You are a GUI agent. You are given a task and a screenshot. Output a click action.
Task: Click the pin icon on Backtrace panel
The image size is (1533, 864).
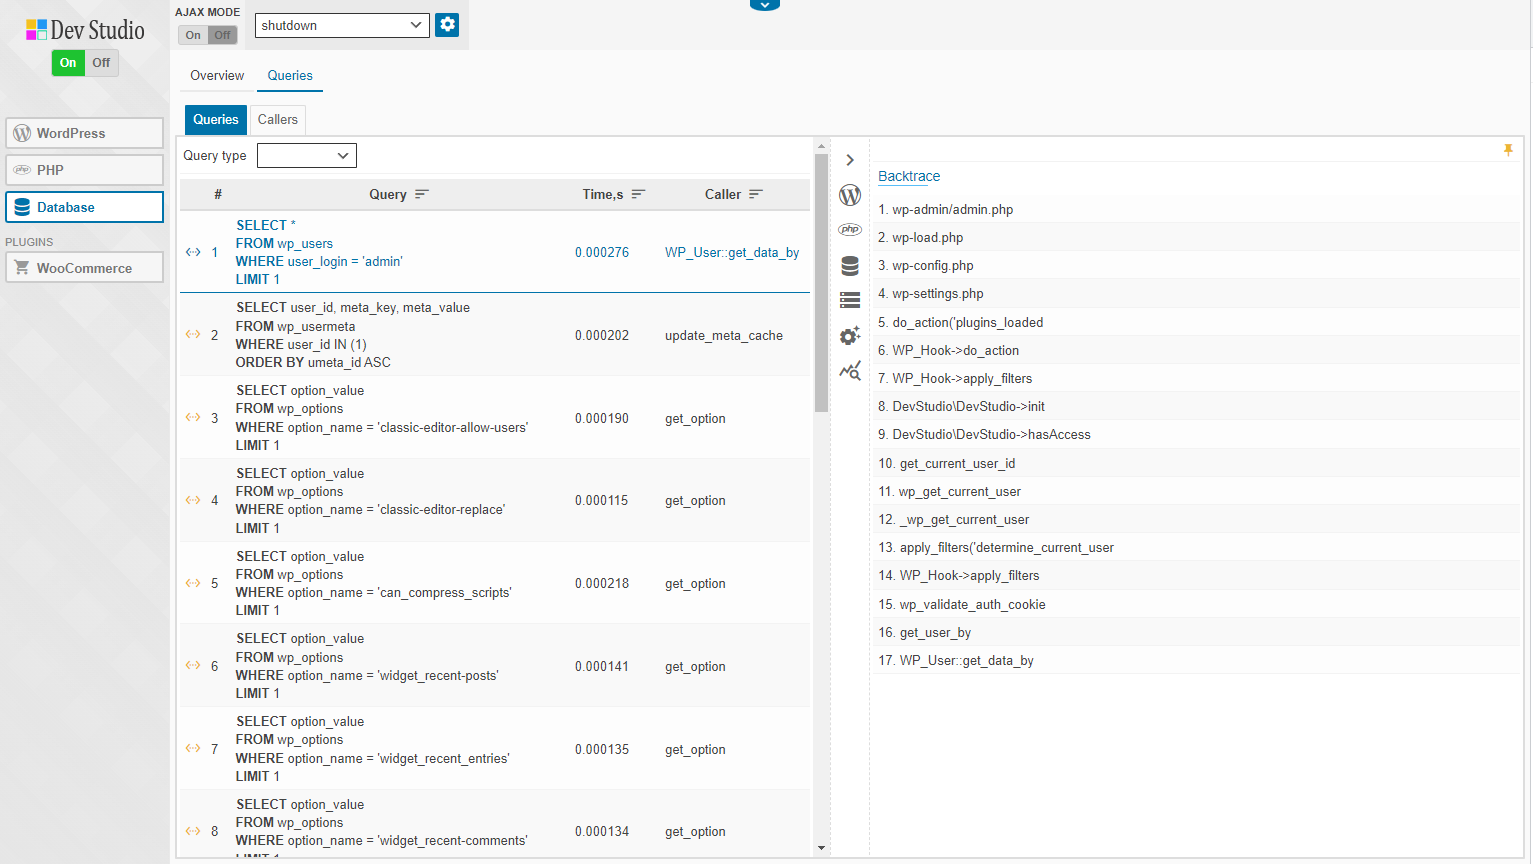[1508, 150]
